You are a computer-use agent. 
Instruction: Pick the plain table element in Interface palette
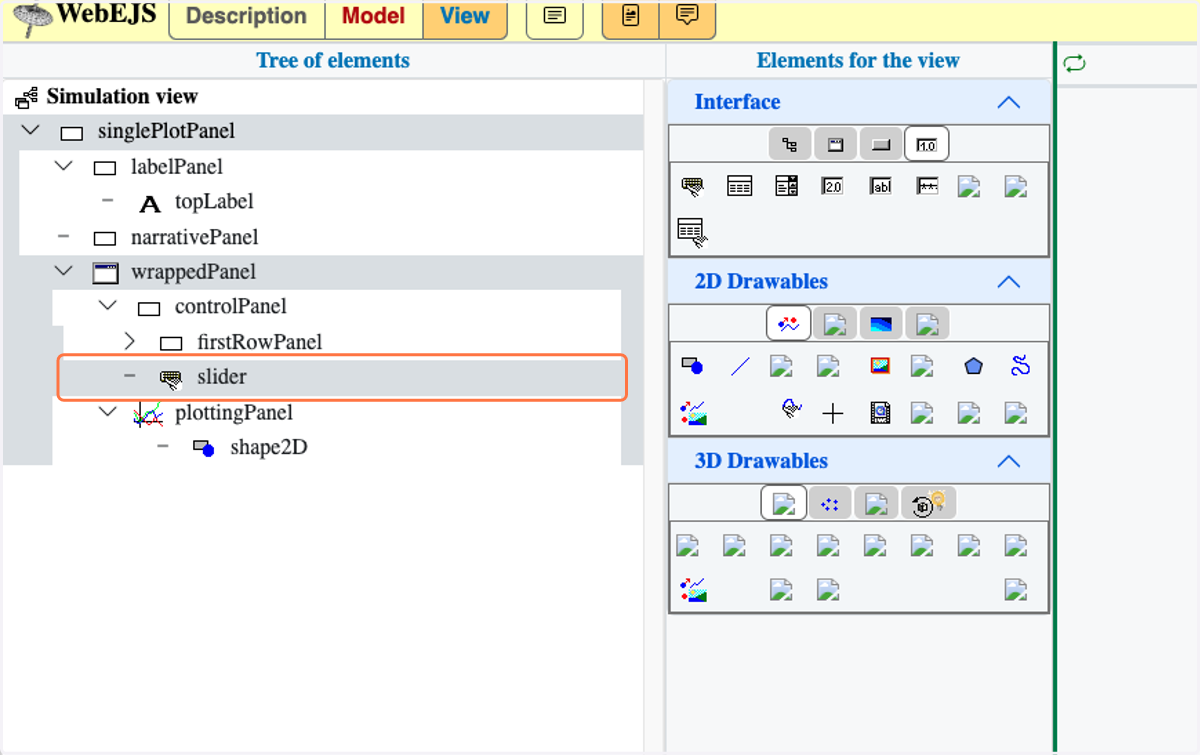click(739, 186)
